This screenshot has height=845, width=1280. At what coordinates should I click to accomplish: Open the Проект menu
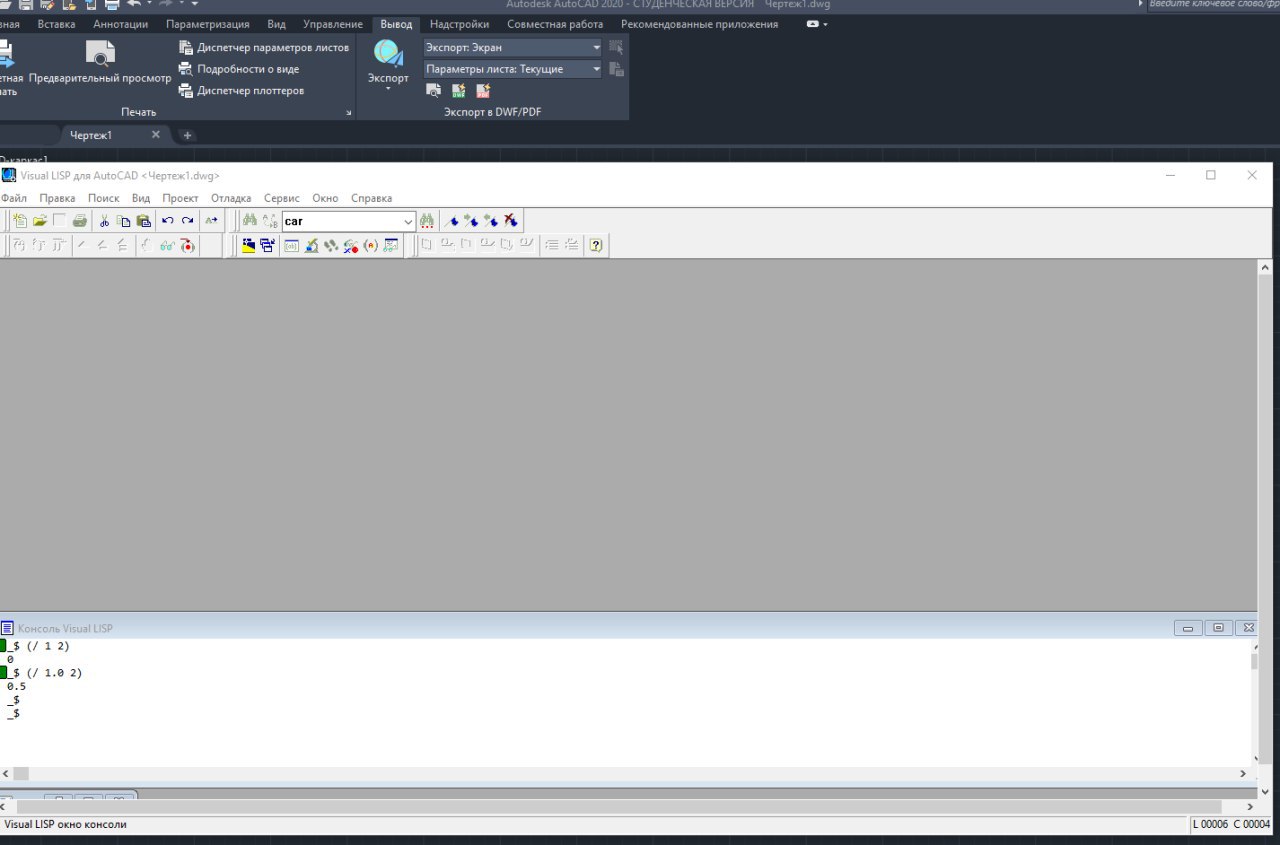pos(181,198)
